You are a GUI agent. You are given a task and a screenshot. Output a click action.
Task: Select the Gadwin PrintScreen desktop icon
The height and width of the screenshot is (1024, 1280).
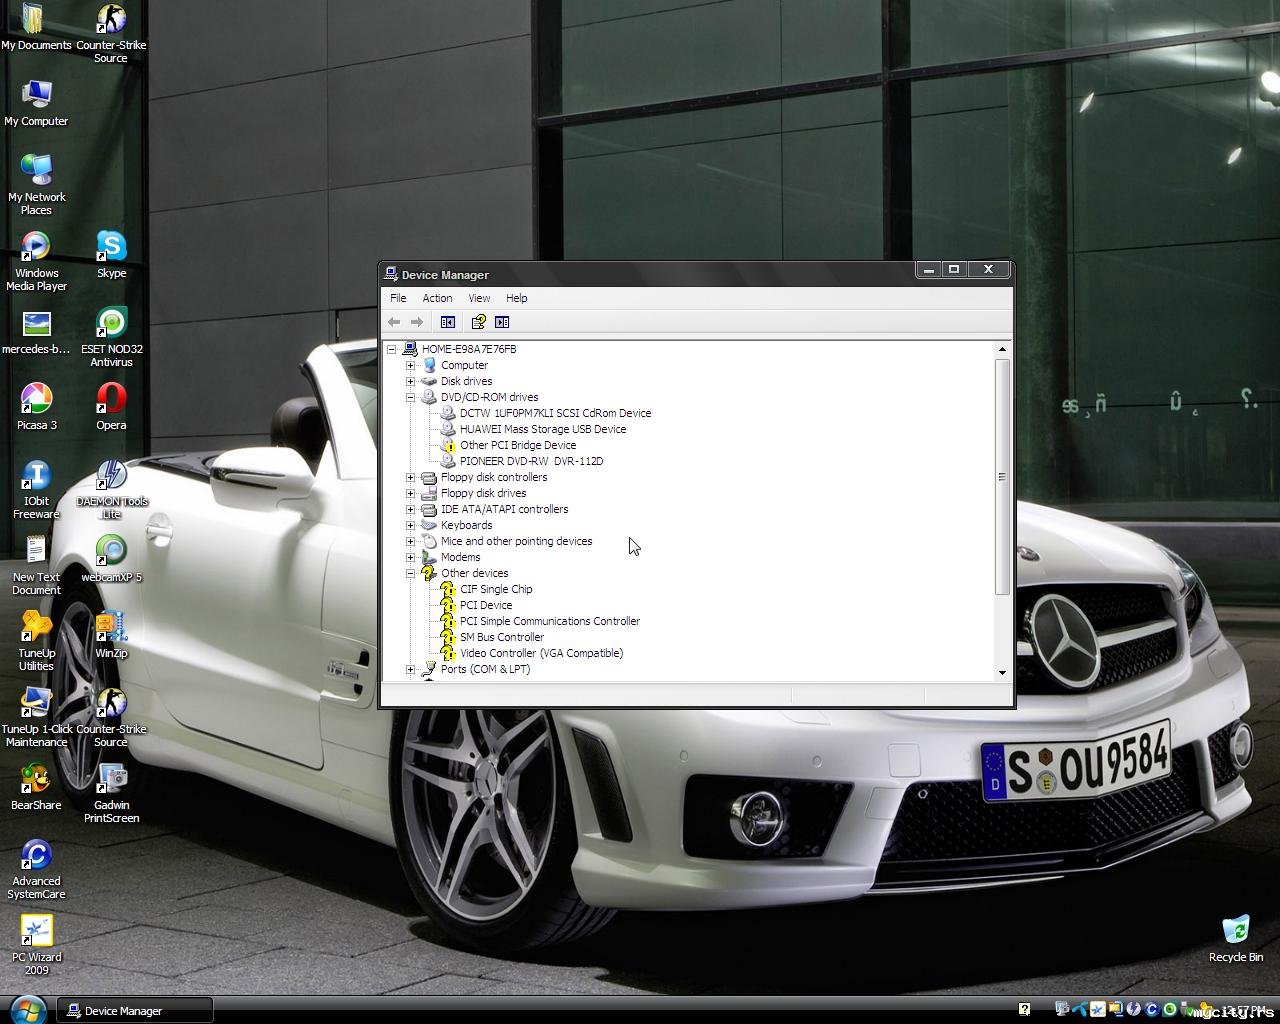point(111,793)
